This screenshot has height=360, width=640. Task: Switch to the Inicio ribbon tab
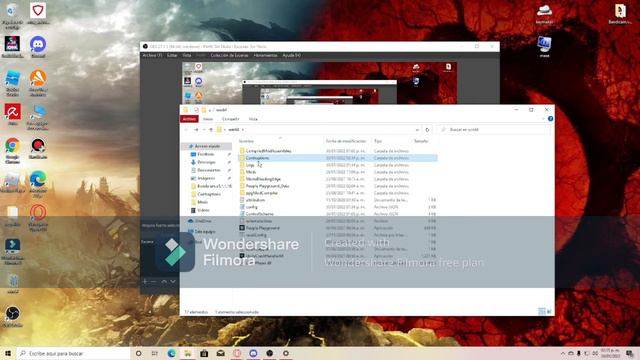pos(208,119)
